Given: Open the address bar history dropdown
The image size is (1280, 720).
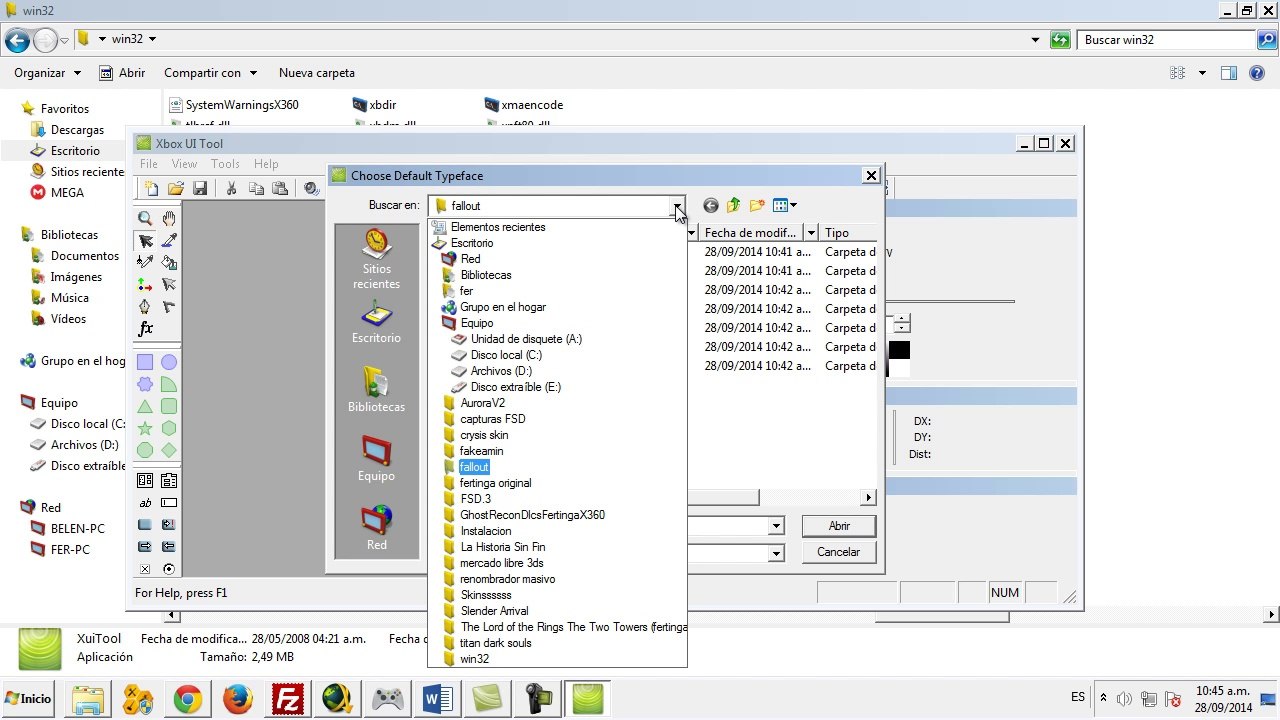Looking at the screenshot, I should [1036, 40].
